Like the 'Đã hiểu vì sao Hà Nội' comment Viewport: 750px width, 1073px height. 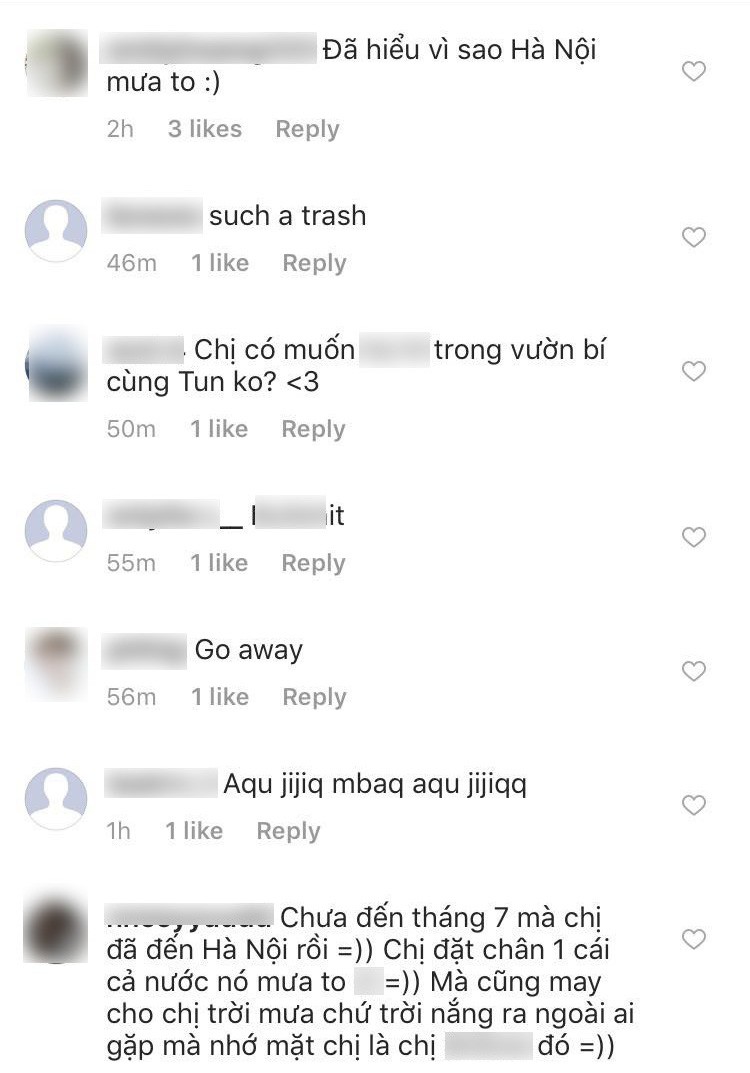coord(694,70)
